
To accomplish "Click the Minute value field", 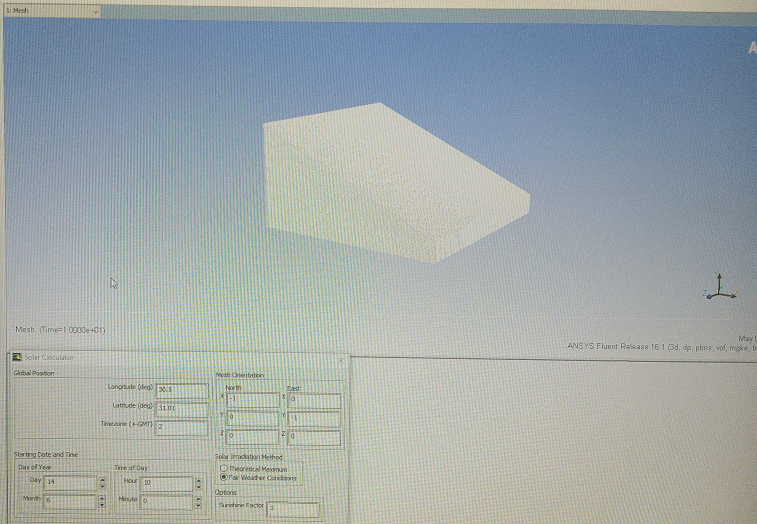I will click(x=167, y=502).
